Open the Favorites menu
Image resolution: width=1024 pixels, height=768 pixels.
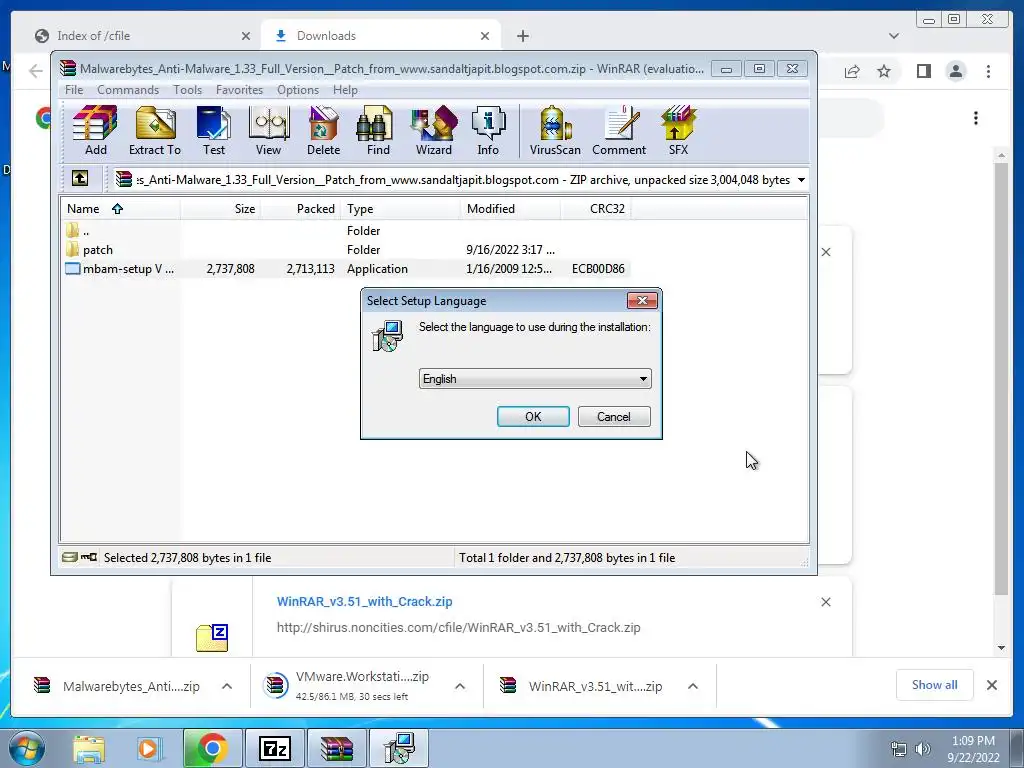[x=240, y=89]
